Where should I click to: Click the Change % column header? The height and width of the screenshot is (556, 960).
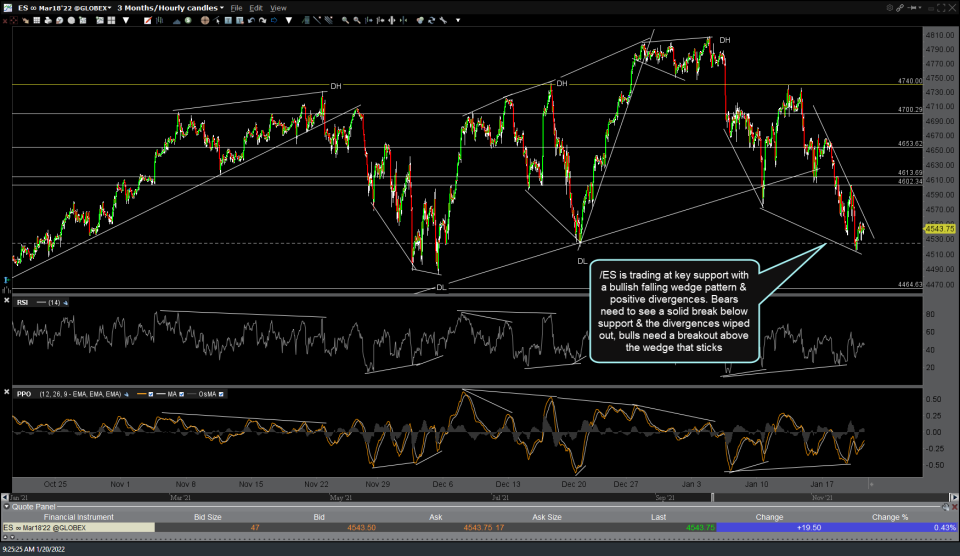coord(890,517)
